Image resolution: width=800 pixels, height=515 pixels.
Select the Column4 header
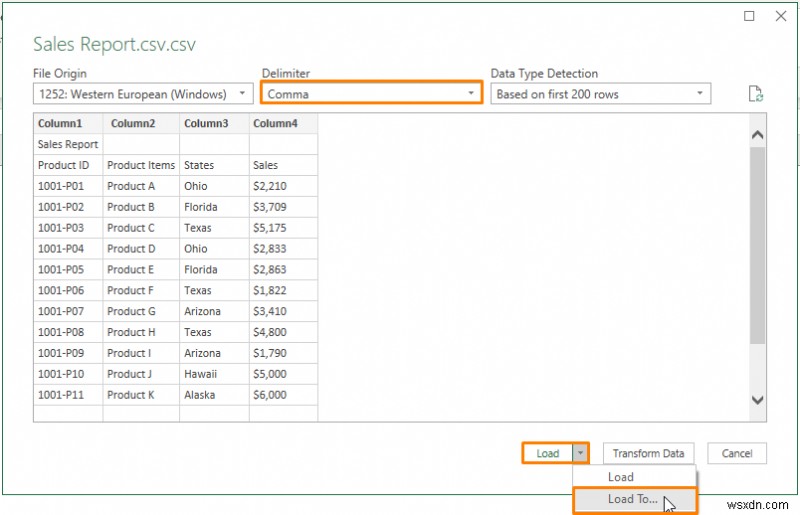pyautogui.click(x=283, y=124)
